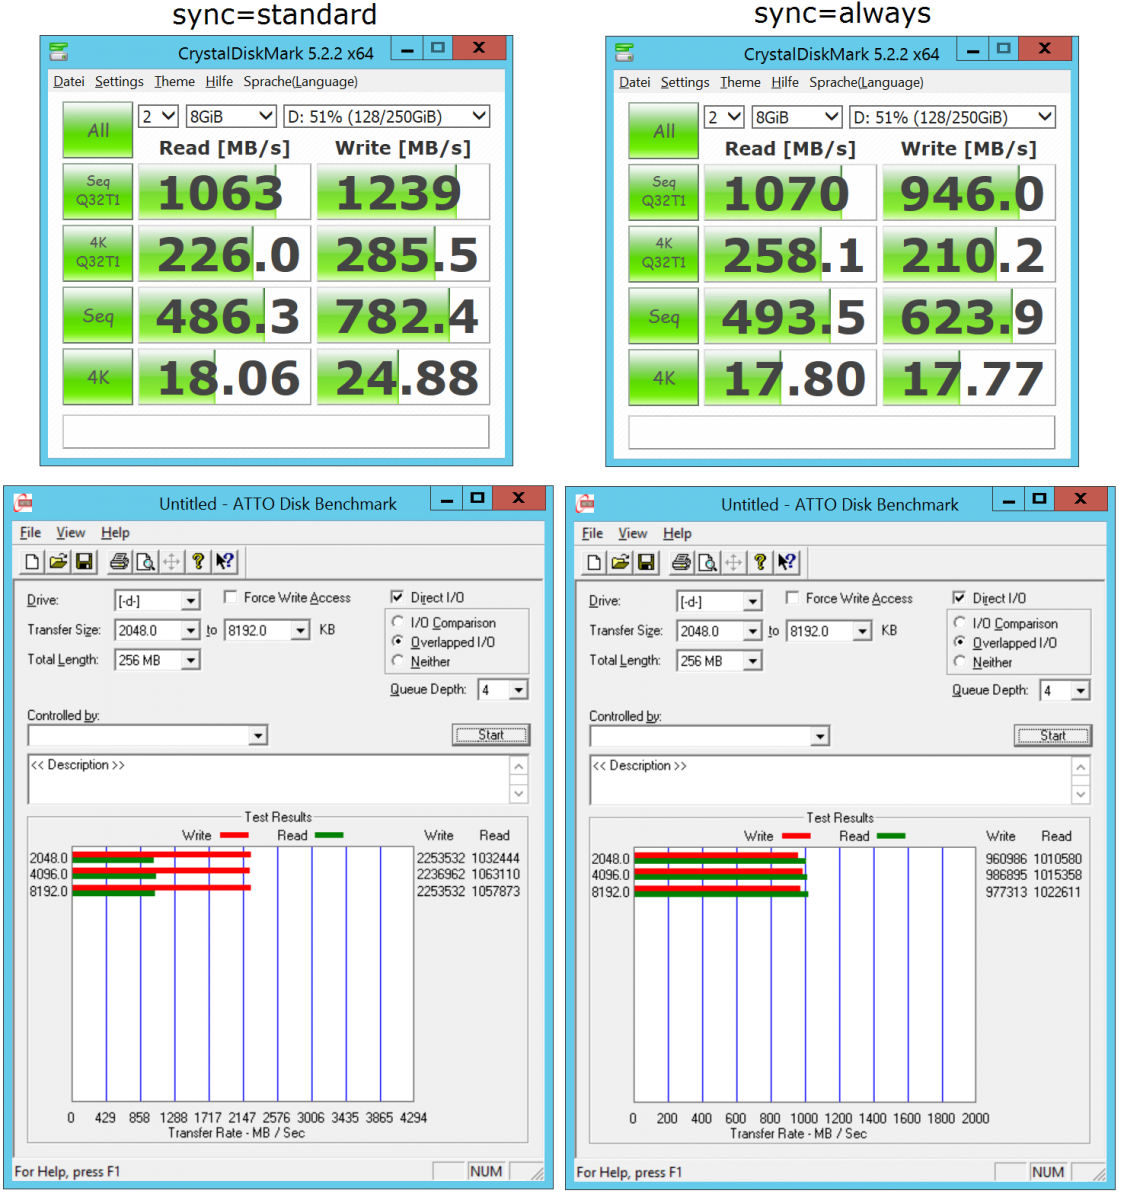Click the Open folder icon in the right ATTO window

click(620, 563)
